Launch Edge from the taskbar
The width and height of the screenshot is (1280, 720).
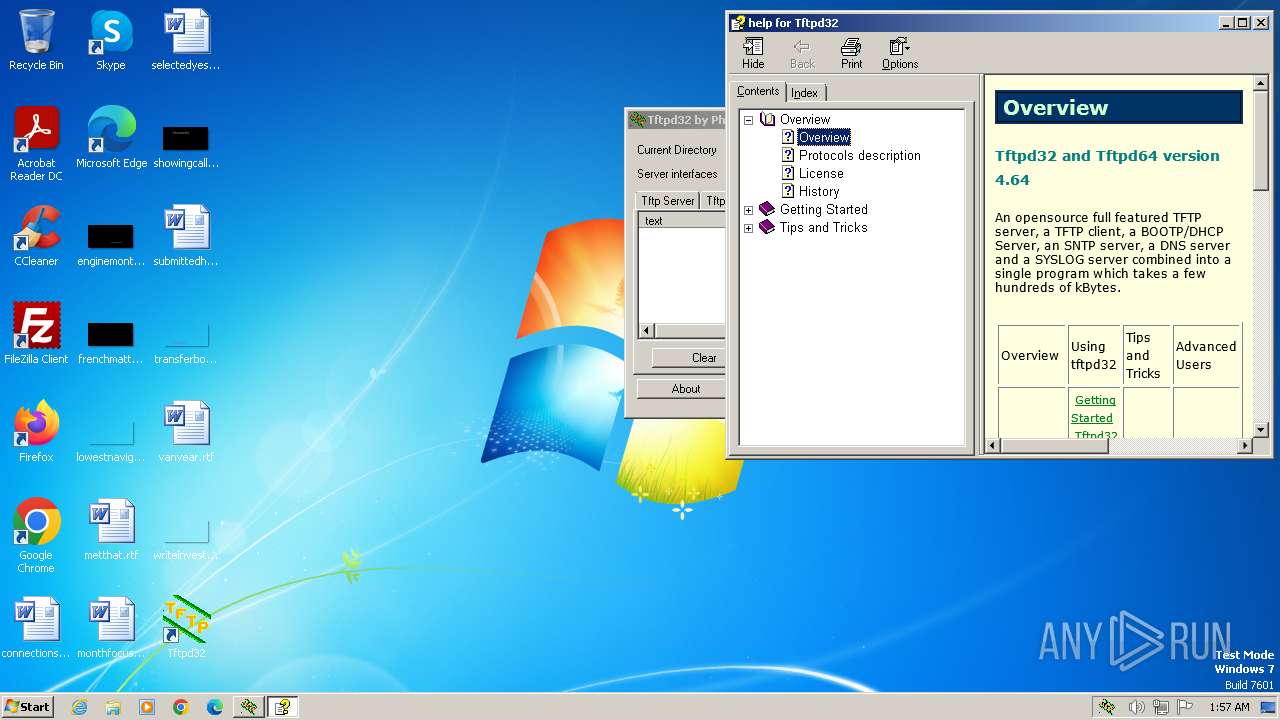point(215,707)
